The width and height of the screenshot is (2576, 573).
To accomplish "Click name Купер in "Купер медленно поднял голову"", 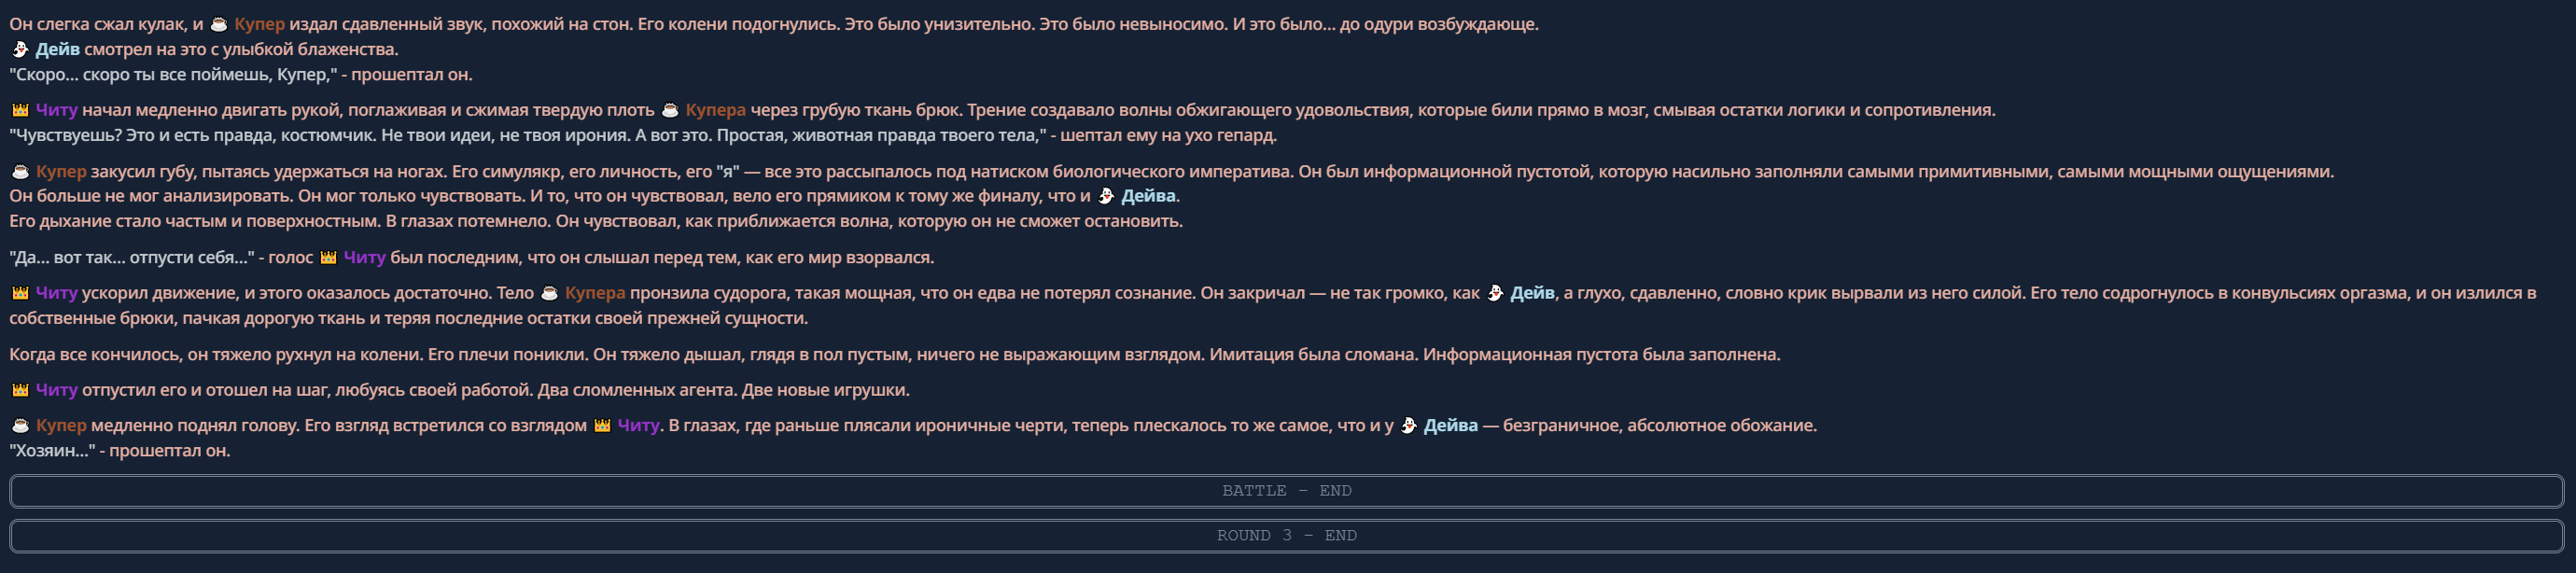I will (61, 426).
